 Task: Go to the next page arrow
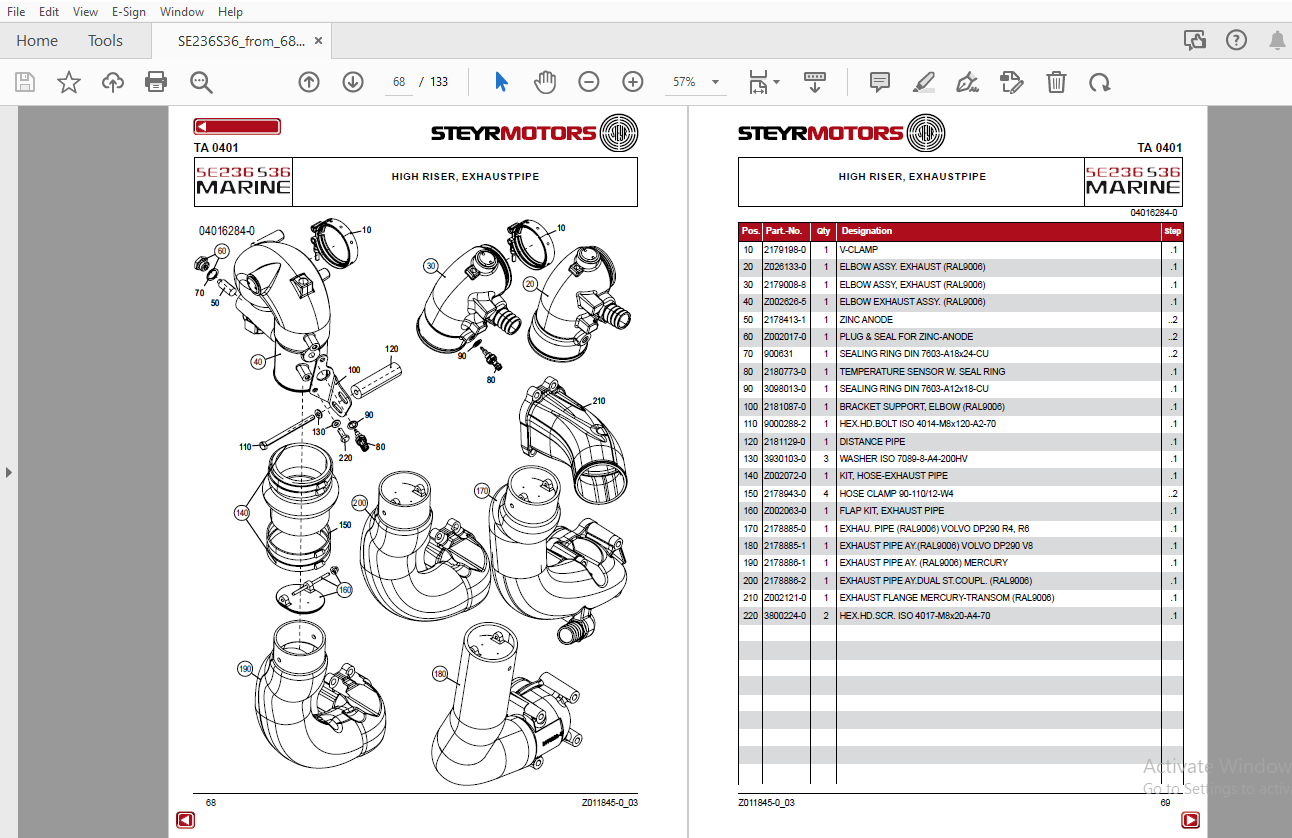(x=353, y=82)
